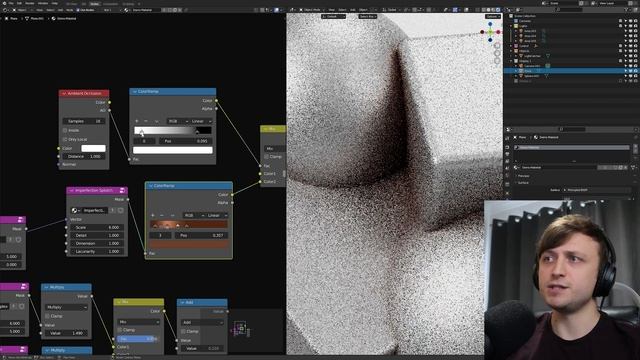Open Window menu
The image size is (640, 360).
[43, 3]
